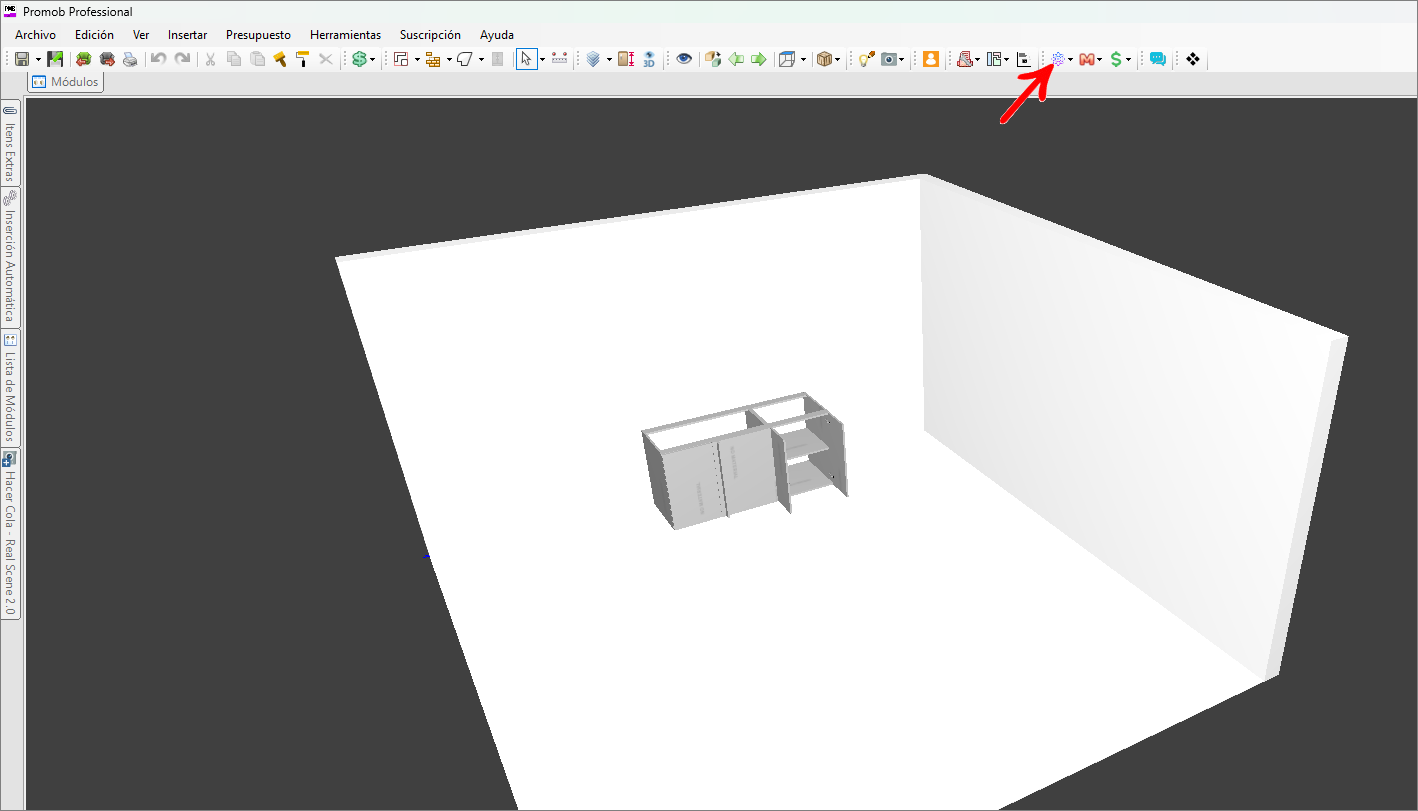Viewport: 1418px width, 811px height.
Task: Expand the layers icon dropdown arrow
Action: click(x=609, y=60)
